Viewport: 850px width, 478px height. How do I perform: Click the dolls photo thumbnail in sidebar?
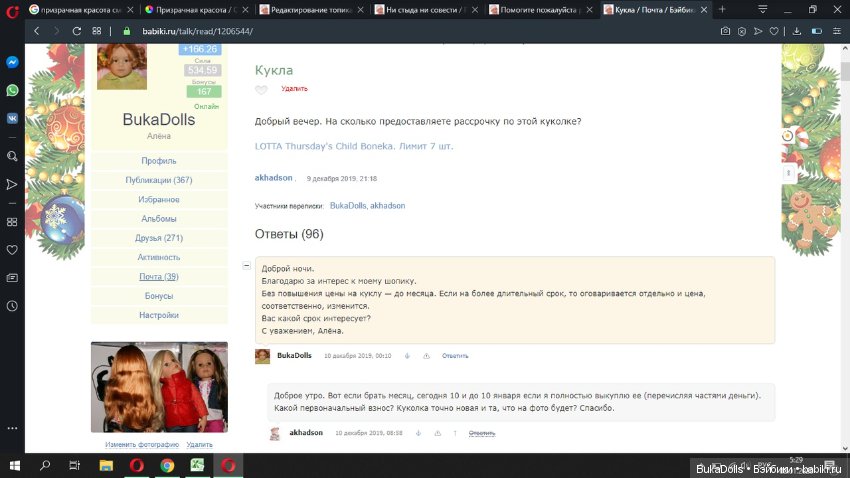(159, 387)
